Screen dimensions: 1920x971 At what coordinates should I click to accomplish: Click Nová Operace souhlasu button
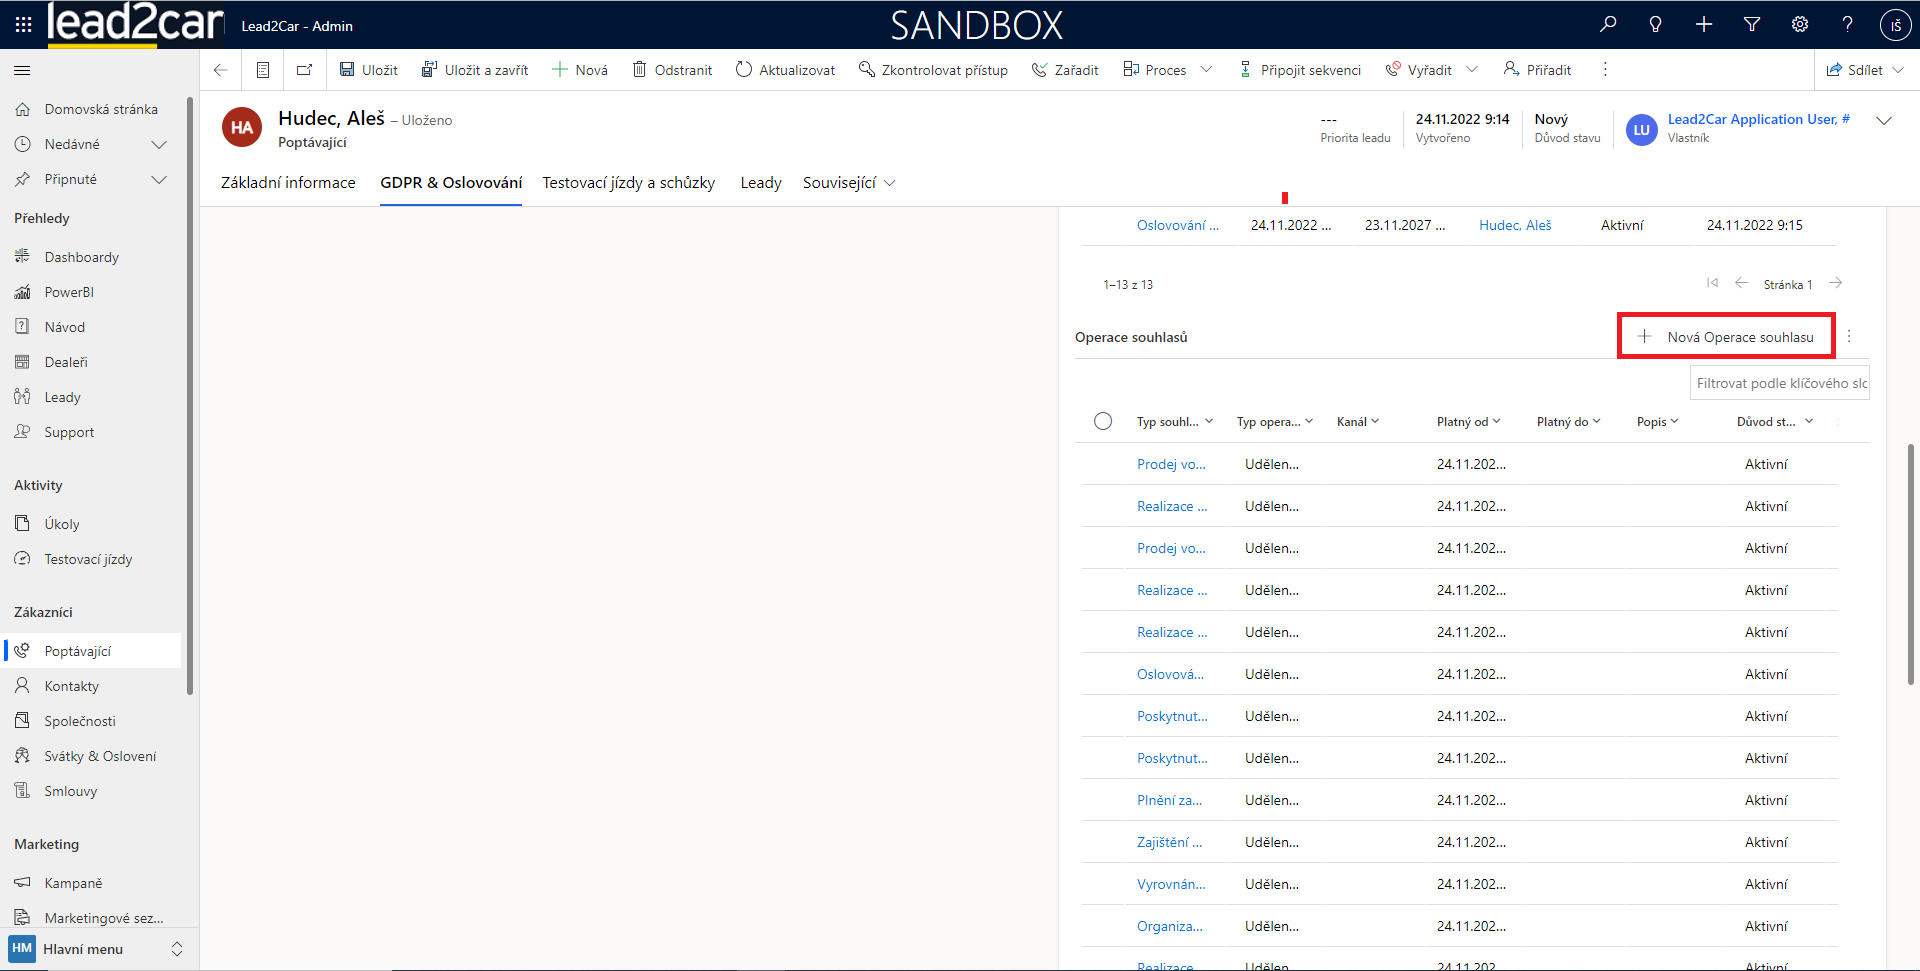pyautogui.click(x=1726, y=337)
